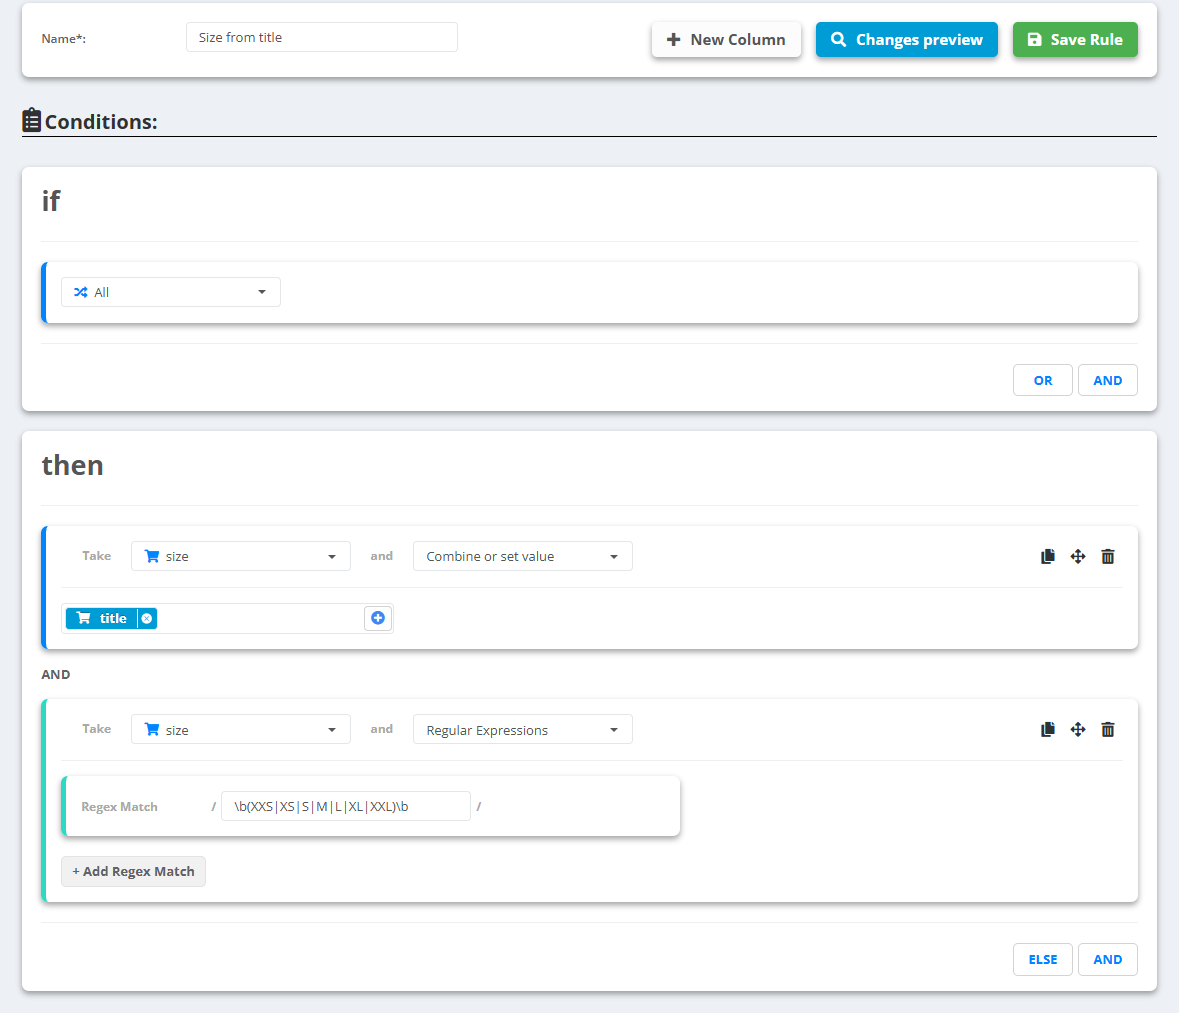Duplicate the Combine or set value action
1179x1013 pixels.
click(x=1047, y=557)
